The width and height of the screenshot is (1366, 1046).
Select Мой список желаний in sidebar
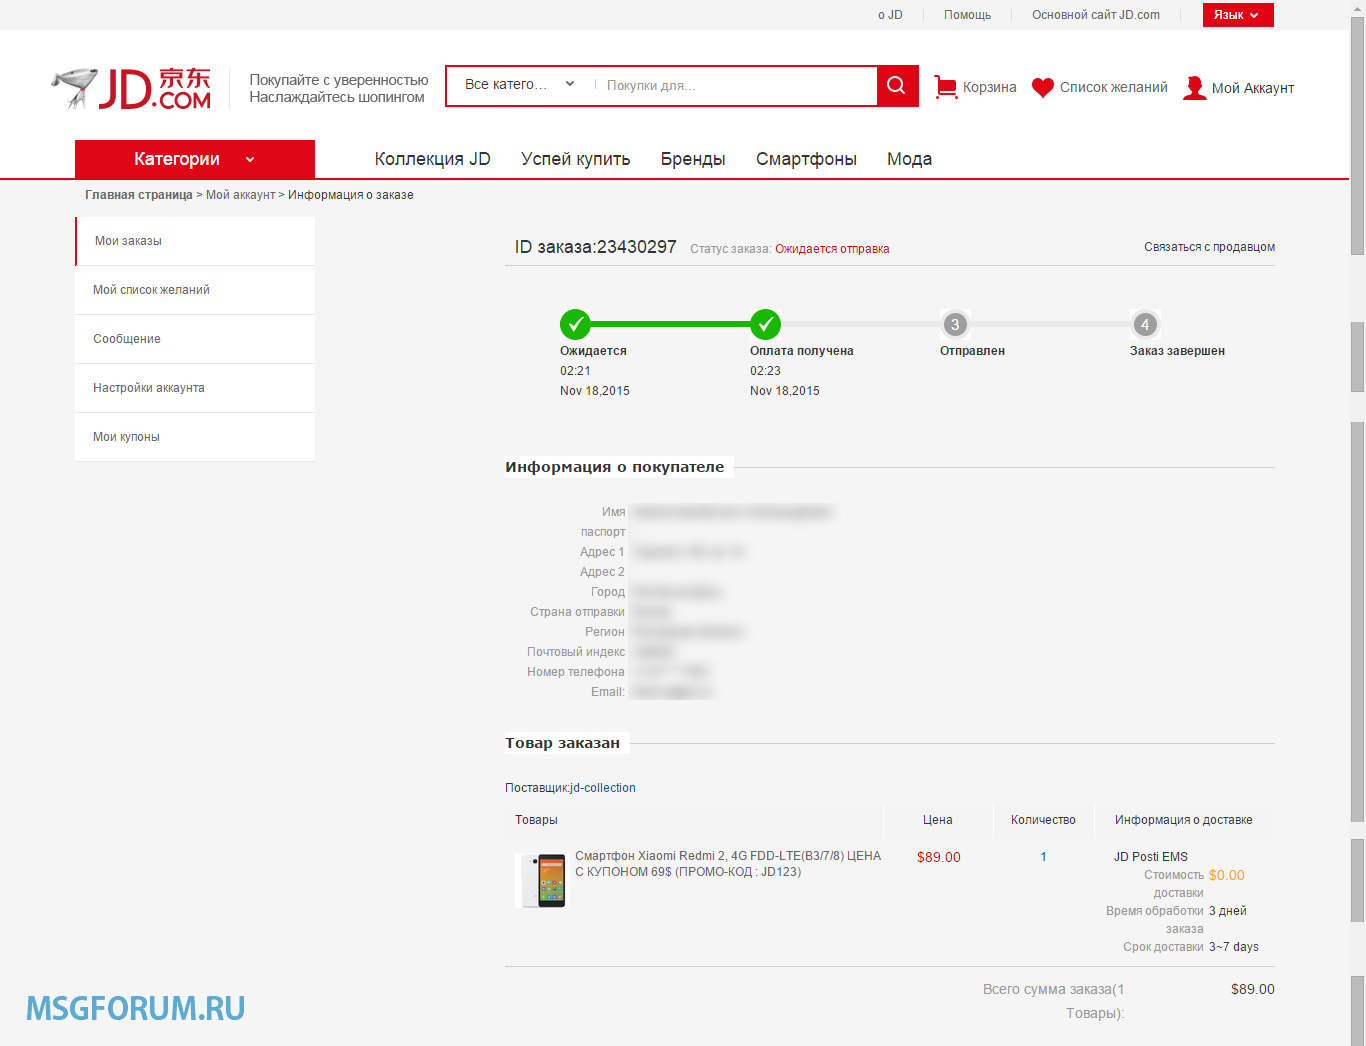195,290
